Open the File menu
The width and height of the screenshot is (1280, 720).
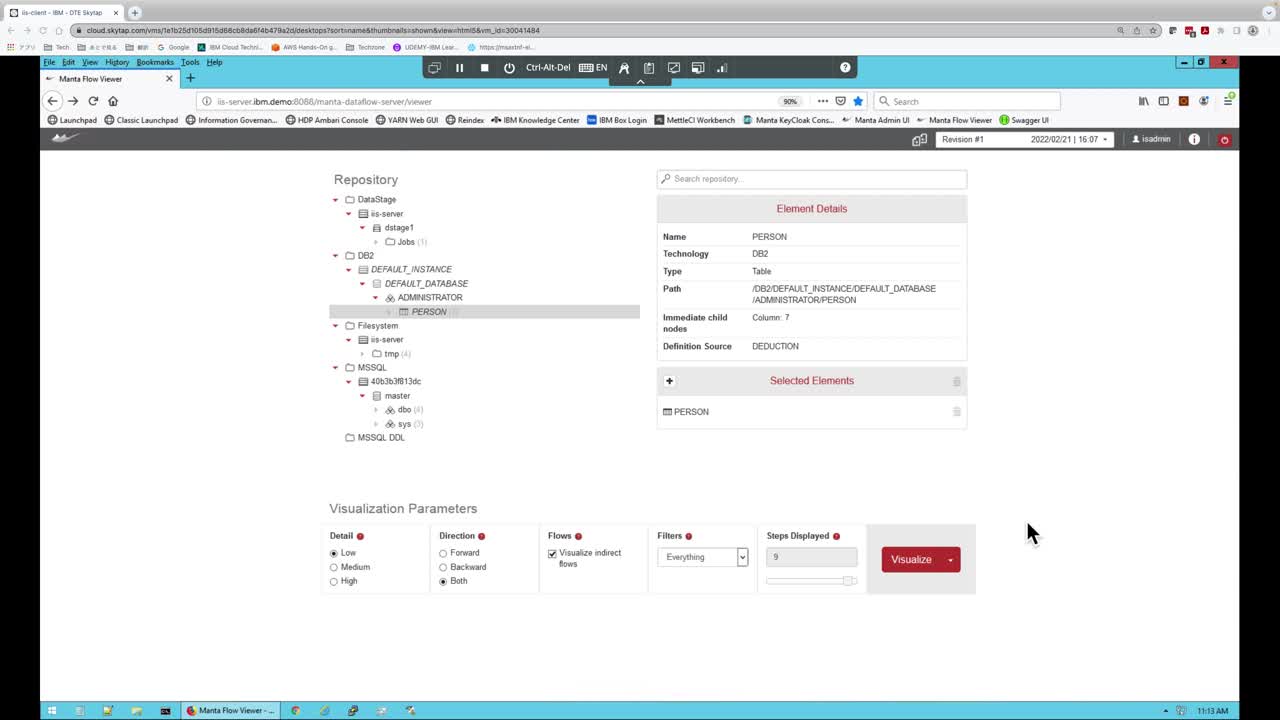[x=49, y=62]
